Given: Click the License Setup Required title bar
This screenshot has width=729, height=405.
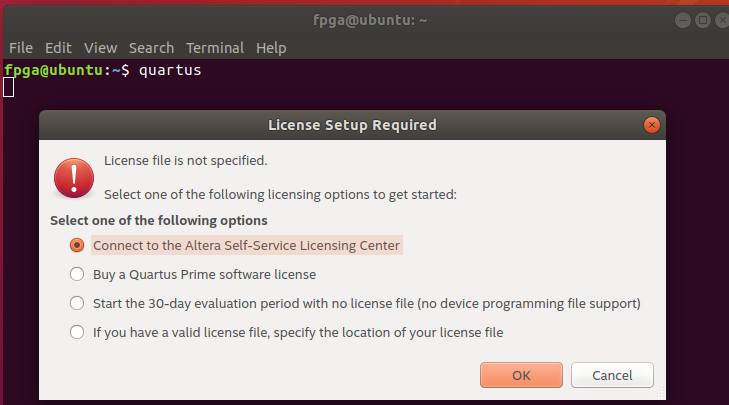Looking at the screenshot, I should [352, 125].
